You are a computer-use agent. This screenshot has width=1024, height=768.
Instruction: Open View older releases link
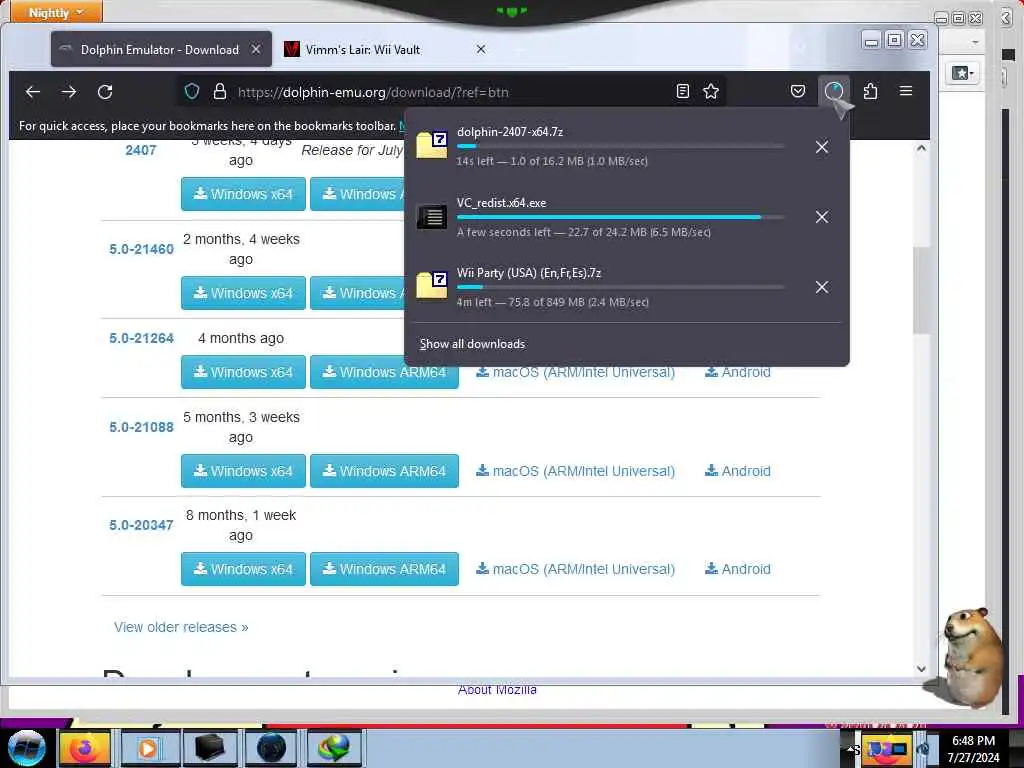(x=181, y=628)
